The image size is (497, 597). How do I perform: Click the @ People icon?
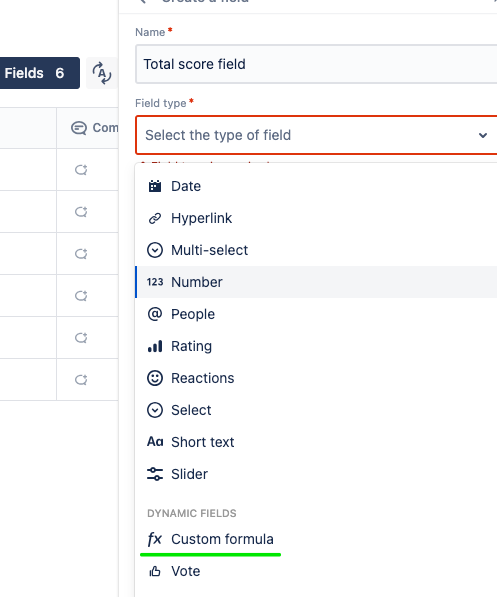pos(155,314)
